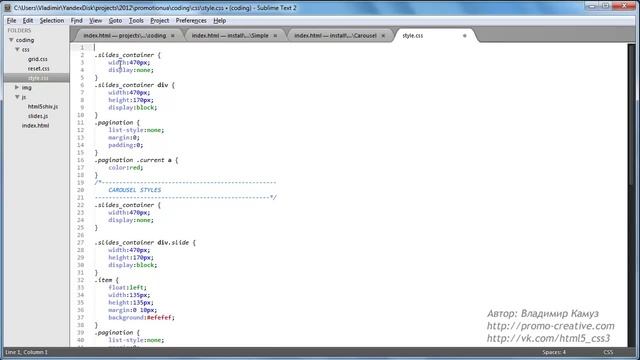
Task: Open html5shiv.js in sidebar
Action: click(43, 107)
